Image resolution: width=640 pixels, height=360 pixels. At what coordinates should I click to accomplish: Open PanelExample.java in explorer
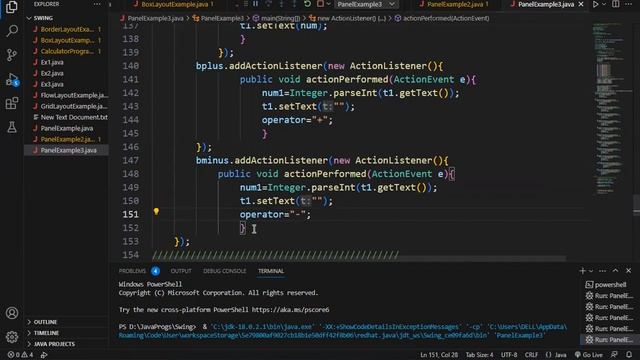click(67, 129)
